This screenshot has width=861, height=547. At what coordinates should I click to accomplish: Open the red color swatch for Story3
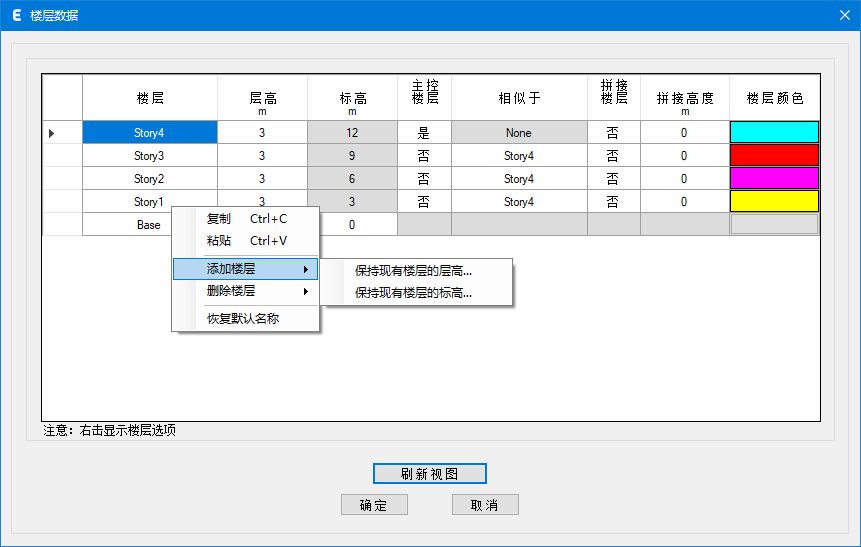(x=774, y=156)
